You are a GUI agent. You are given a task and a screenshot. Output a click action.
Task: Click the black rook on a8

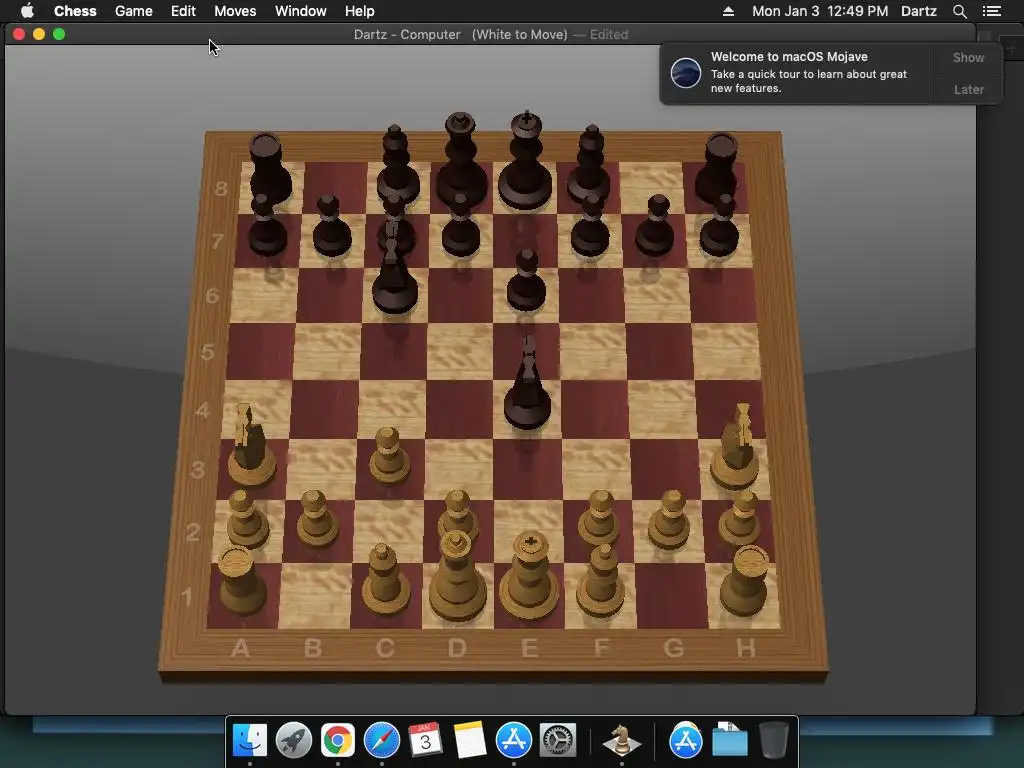(x=268, y=167)
